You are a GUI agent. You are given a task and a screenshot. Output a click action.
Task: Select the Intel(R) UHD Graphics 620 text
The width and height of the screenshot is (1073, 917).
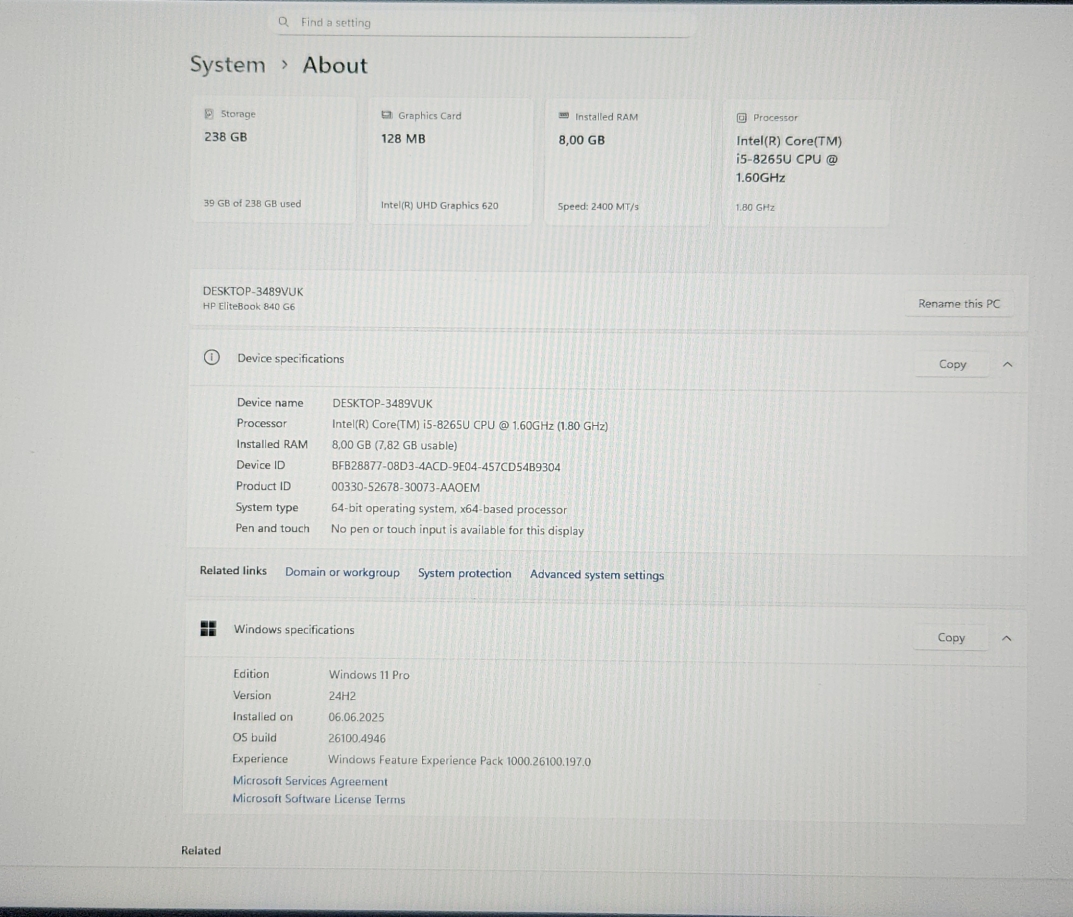(x=439, y=205)
